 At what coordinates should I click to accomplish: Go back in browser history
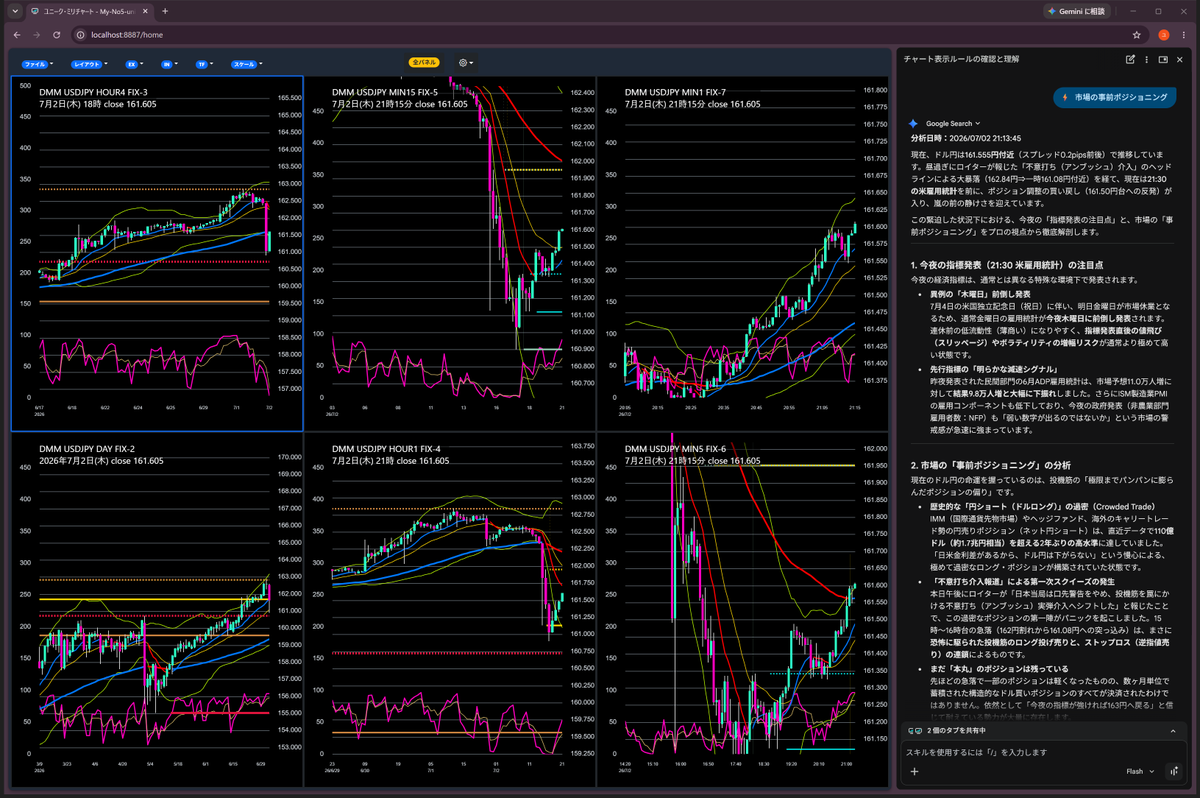point(16,34)
